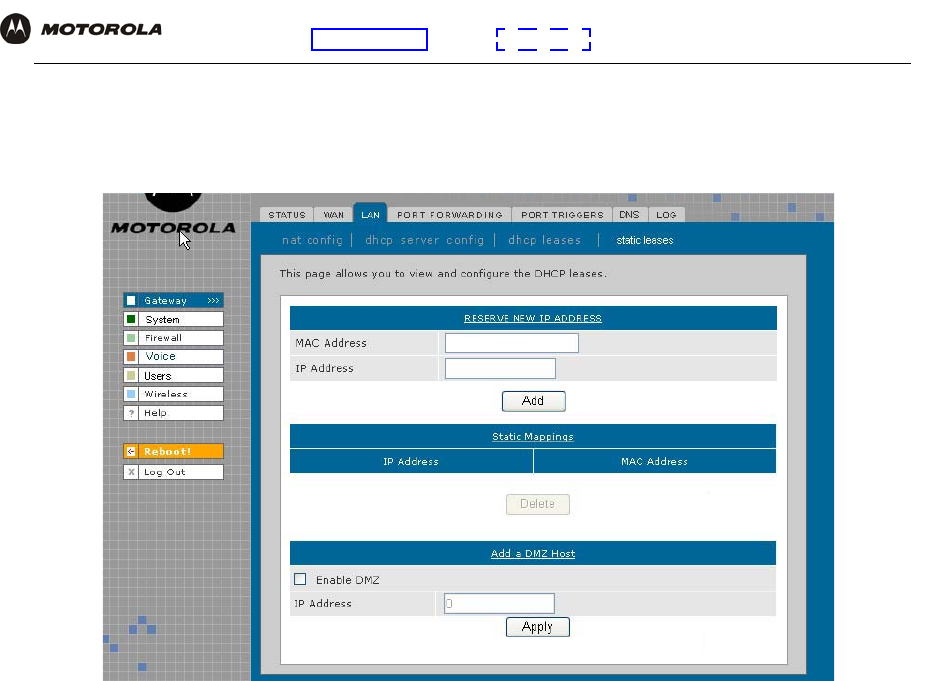The image size is (940, 681).
Task: Switch to the LOG tab
Action: (666, 215)
